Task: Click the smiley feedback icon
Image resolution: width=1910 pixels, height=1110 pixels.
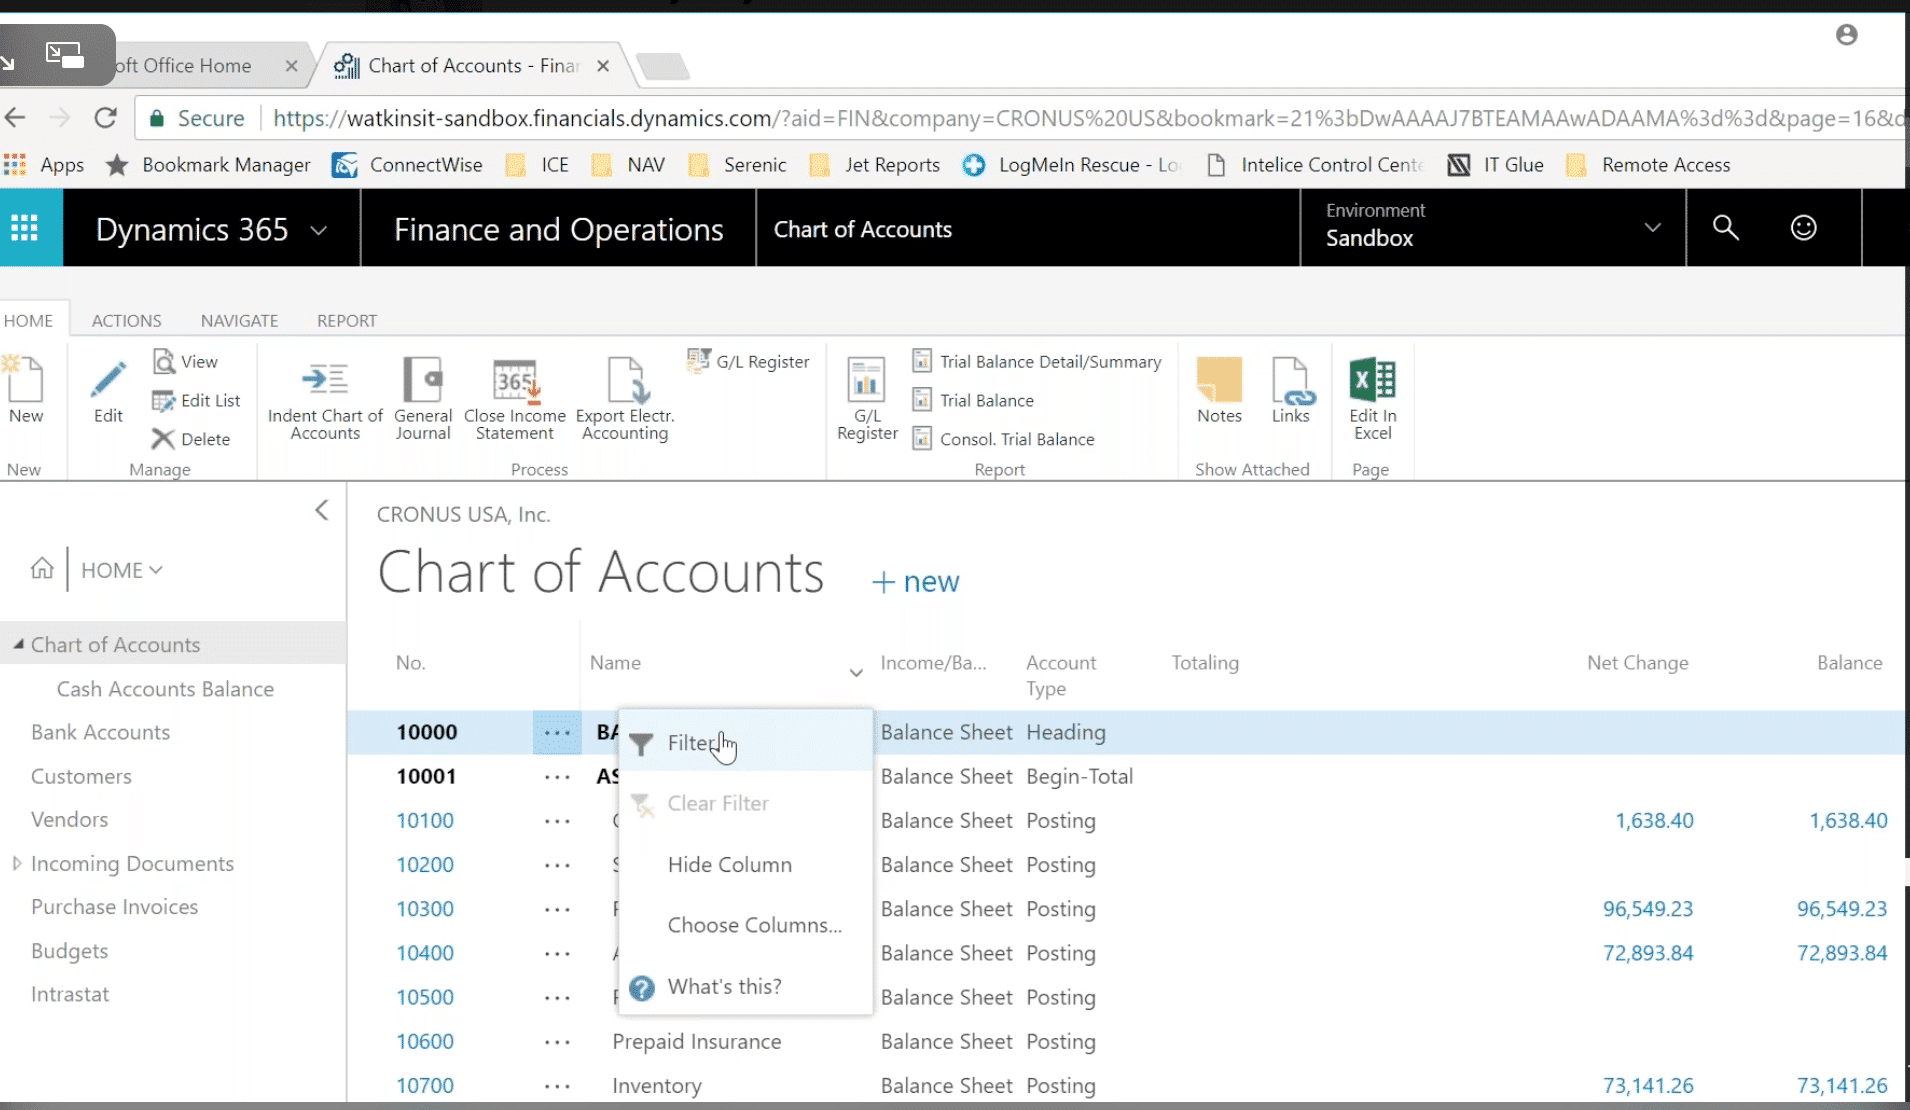Action: 1804,228
